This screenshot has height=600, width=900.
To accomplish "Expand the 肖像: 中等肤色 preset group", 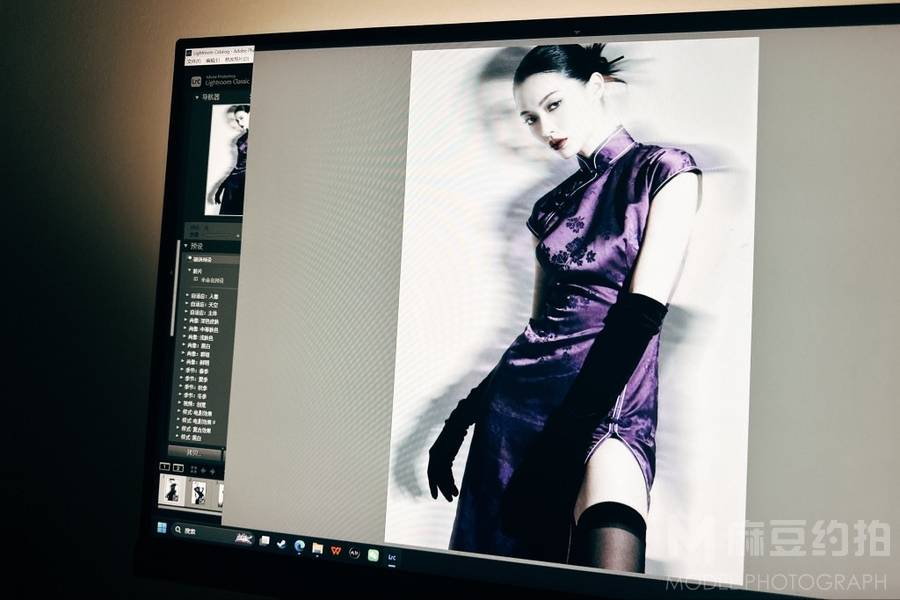I will (185, 328).
